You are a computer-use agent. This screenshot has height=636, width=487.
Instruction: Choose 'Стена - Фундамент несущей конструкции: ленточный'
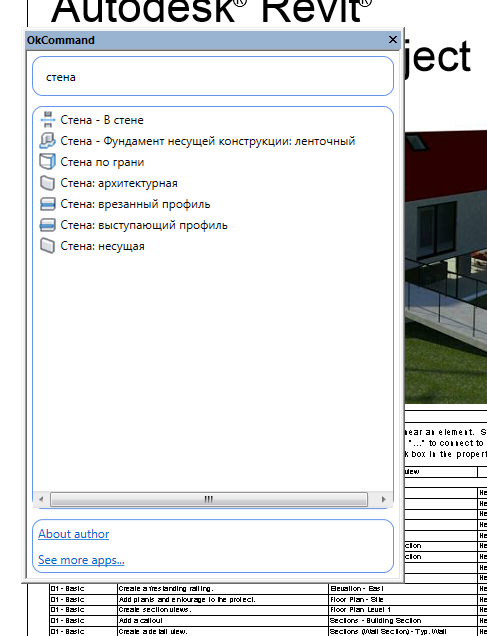pos(208,141)
